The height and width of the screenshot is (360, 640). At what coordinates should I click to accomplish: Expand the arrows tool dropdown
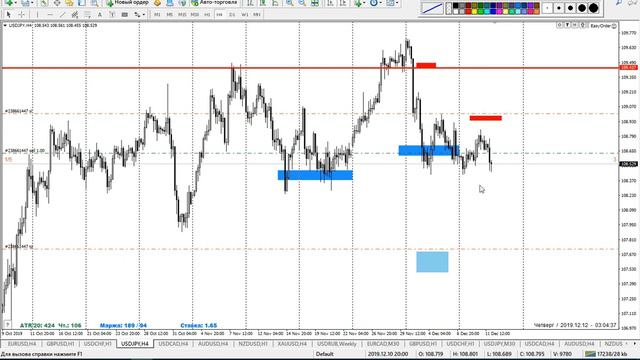pos(144,15)
